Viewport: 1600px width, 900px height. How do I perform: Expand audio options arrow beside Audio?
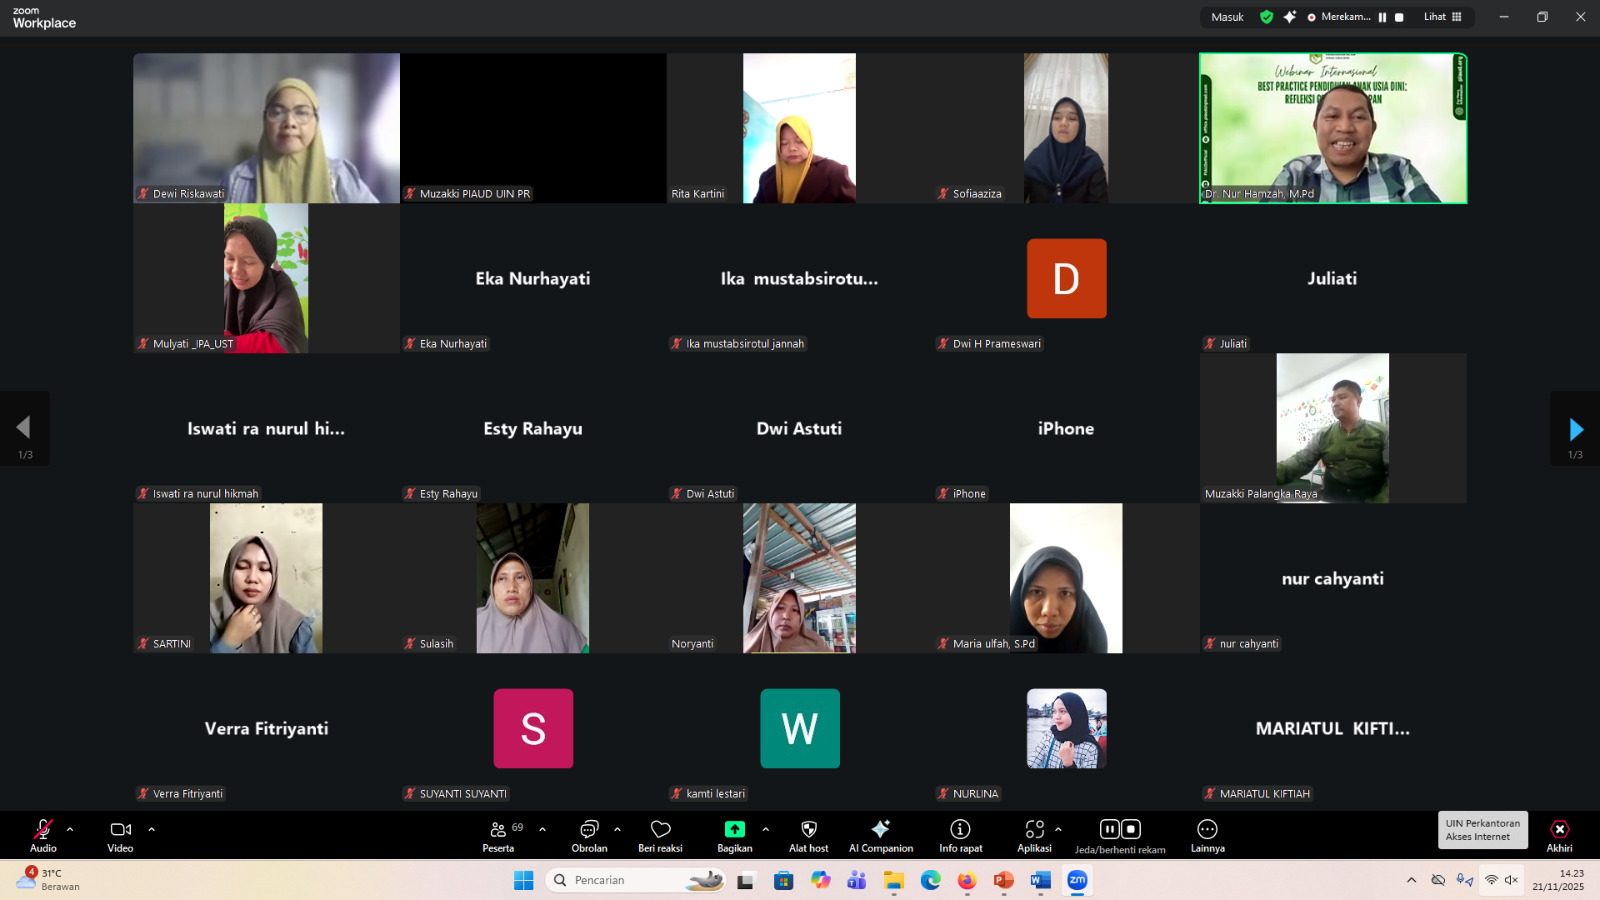[70, 829]
